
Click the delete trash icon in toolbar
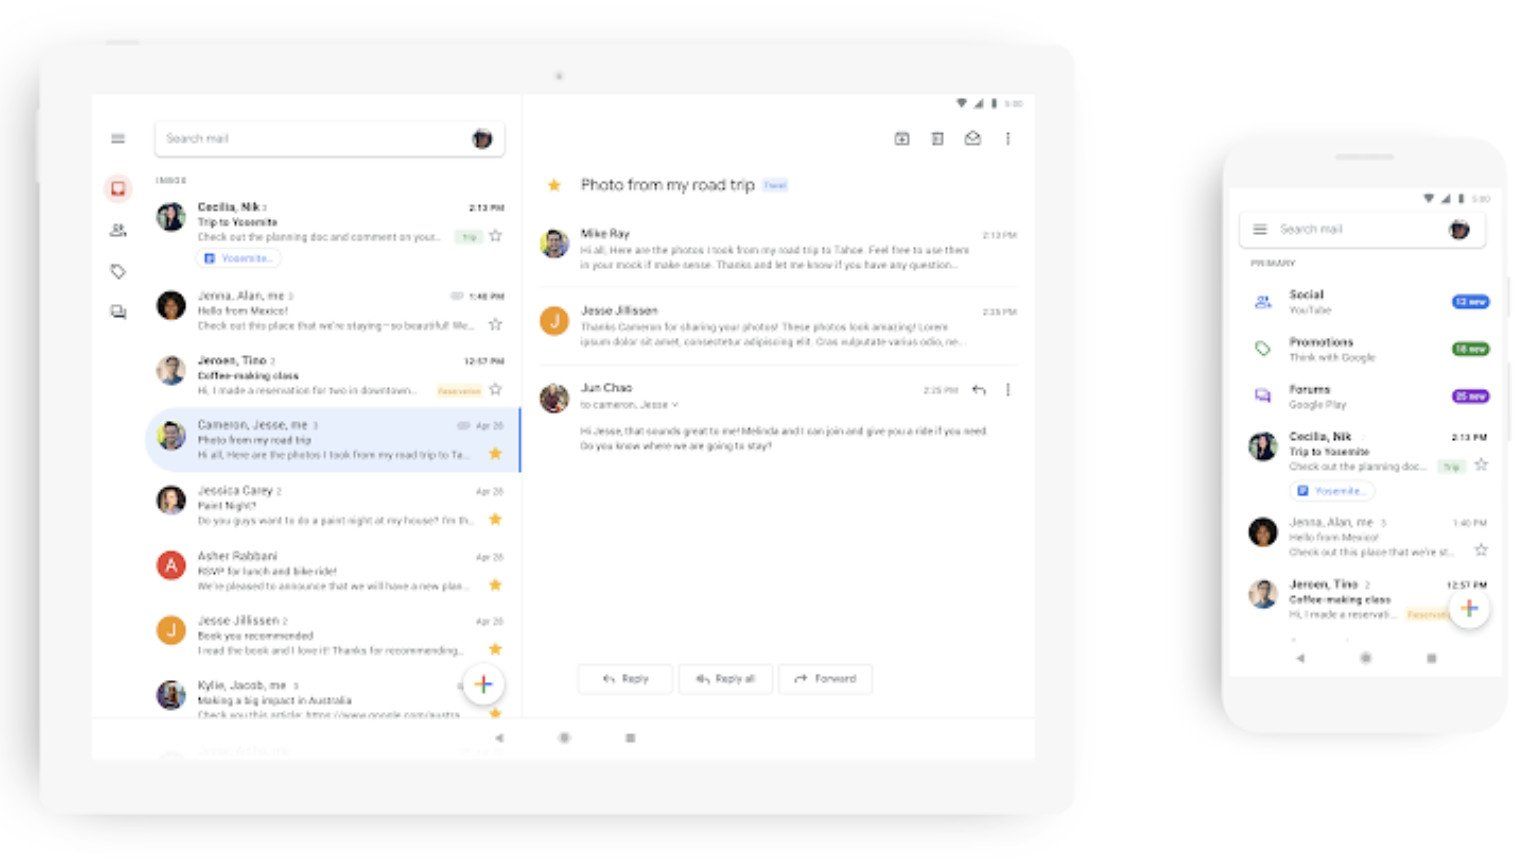937,139
